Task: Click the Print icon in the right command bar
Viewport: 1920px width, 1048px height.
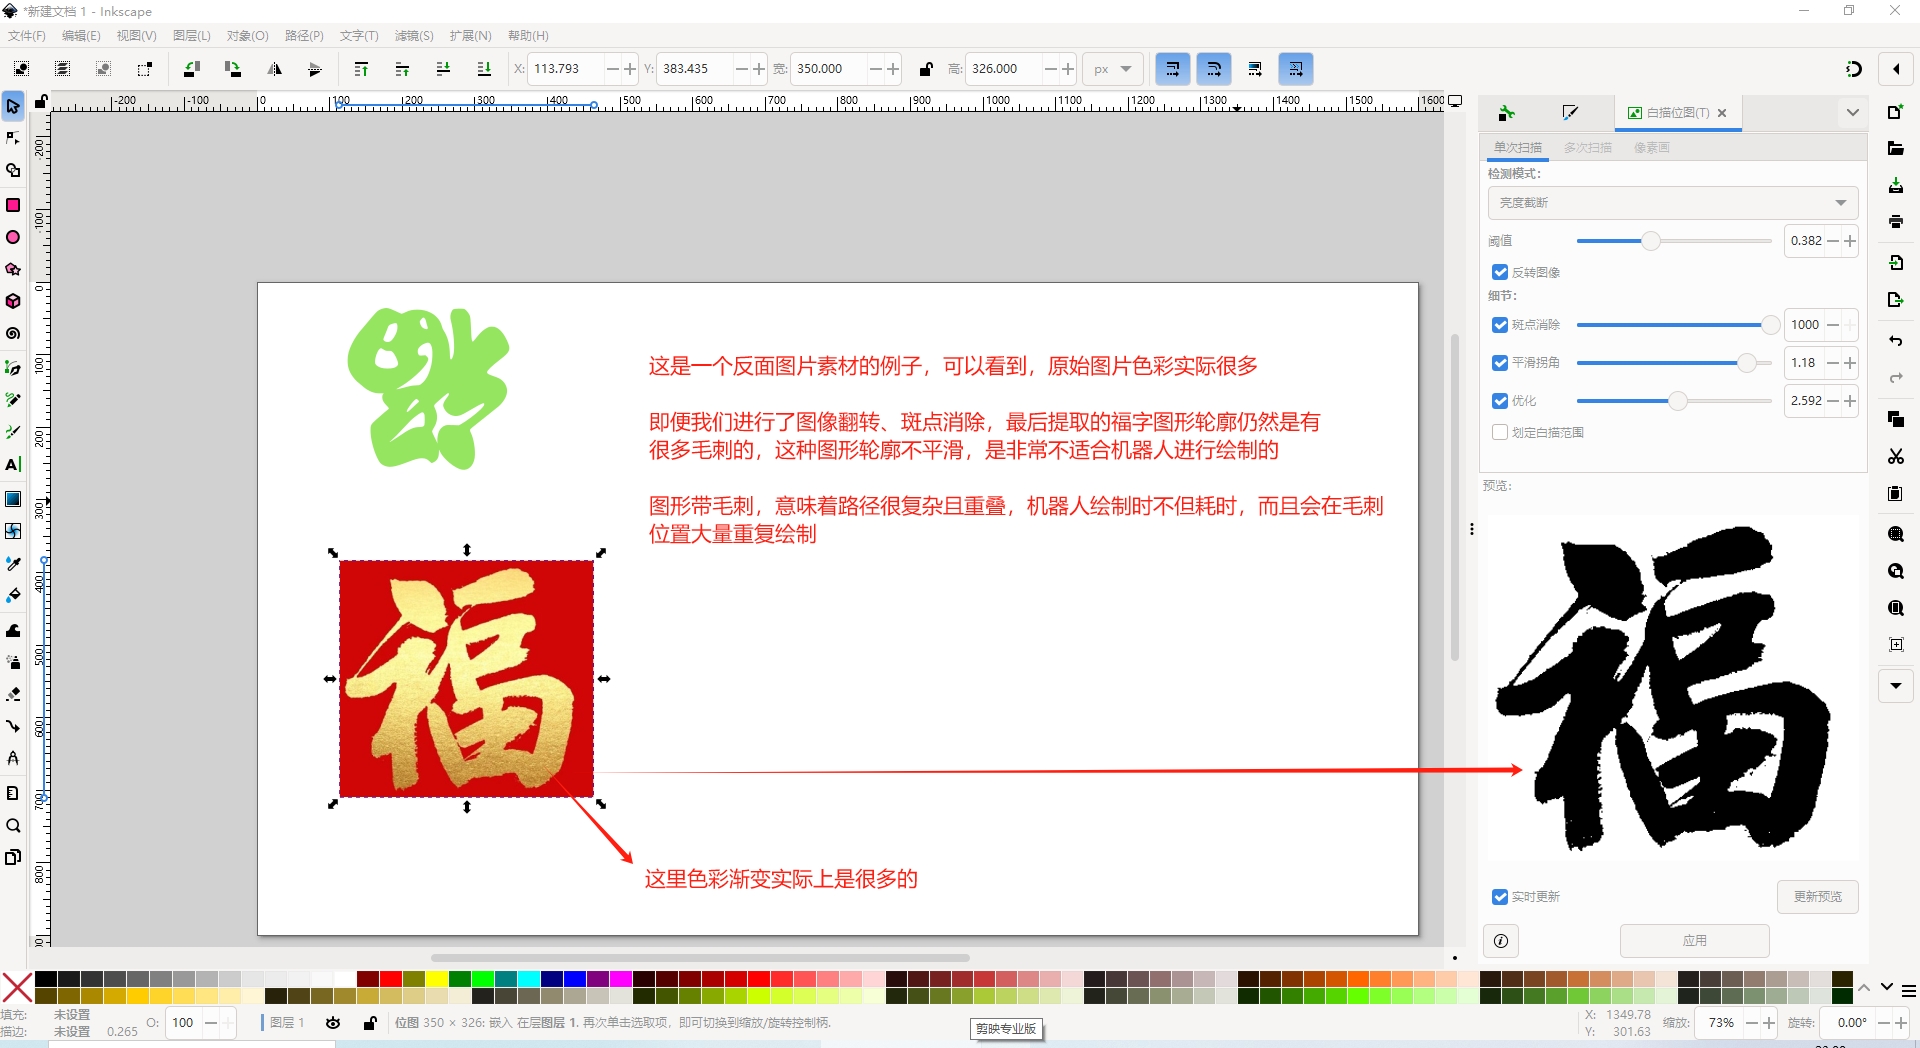Action: (1895, 222)
